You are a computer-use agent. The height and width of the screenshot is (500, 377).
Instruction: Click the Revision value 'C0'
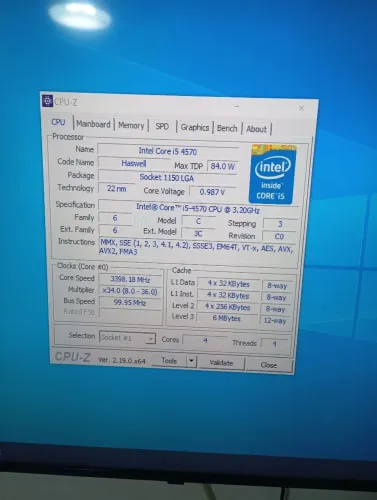(x=279, y=236)
